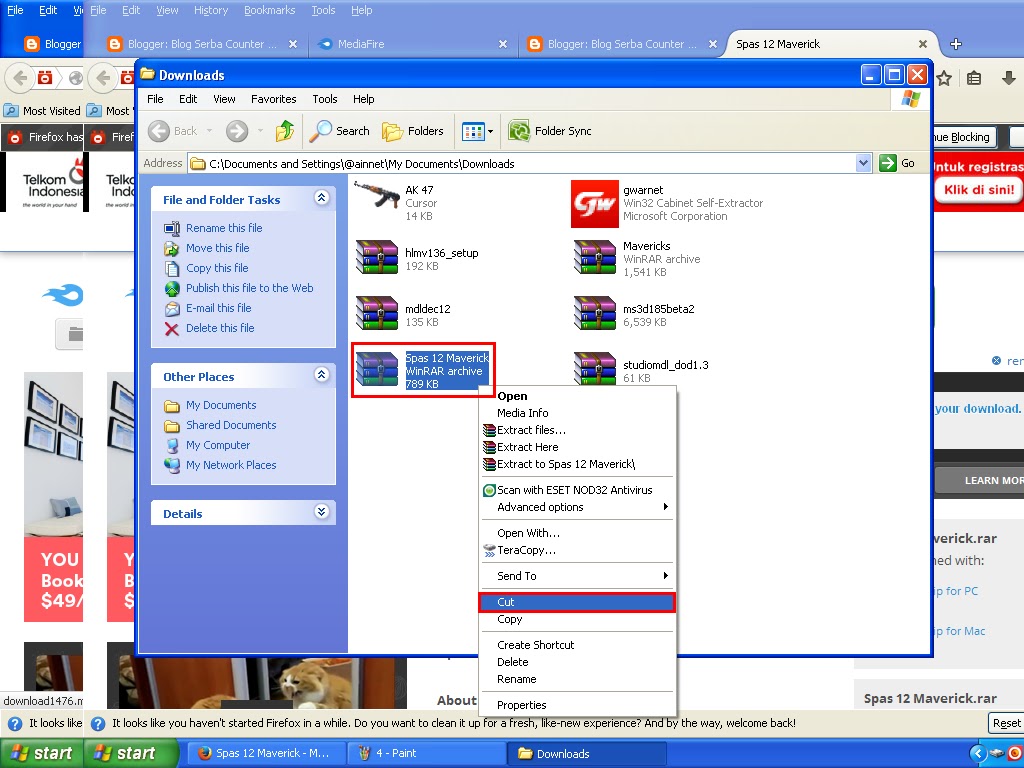
Task: Select the studiomdl_dod1.3 archive icon
Action: tap(594, 369)
